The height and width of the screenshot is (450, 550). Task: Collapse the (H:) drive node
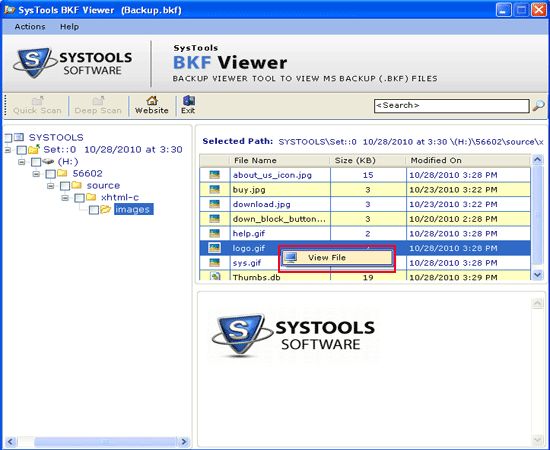[22, 162]
